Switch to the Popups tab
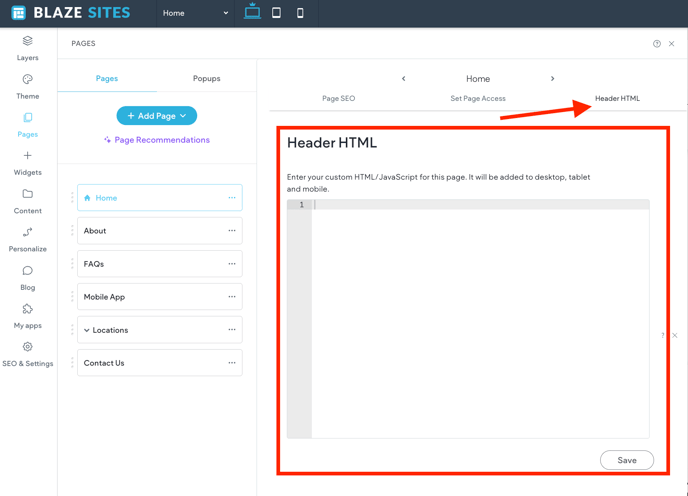 (x=206, y=78)
